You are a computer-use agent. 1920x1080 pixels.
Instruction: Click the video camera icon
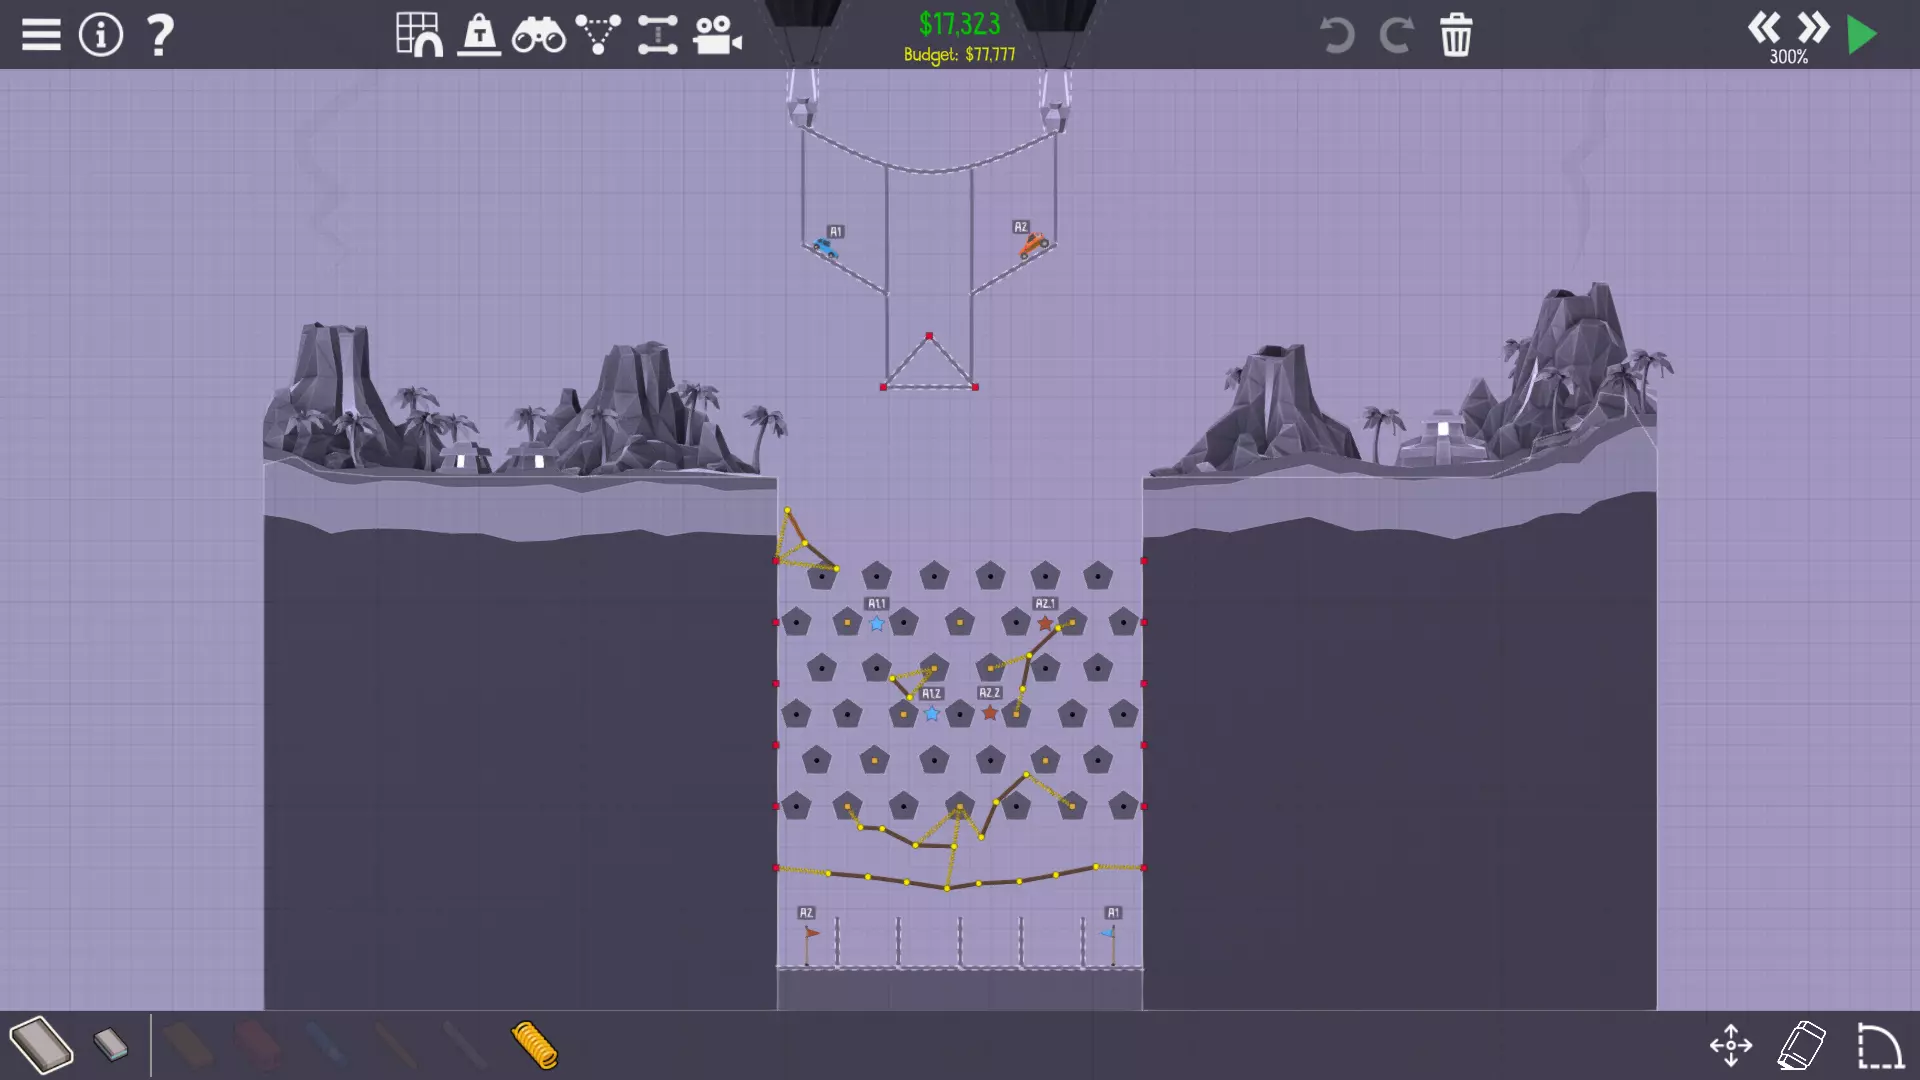pos(717,36)
